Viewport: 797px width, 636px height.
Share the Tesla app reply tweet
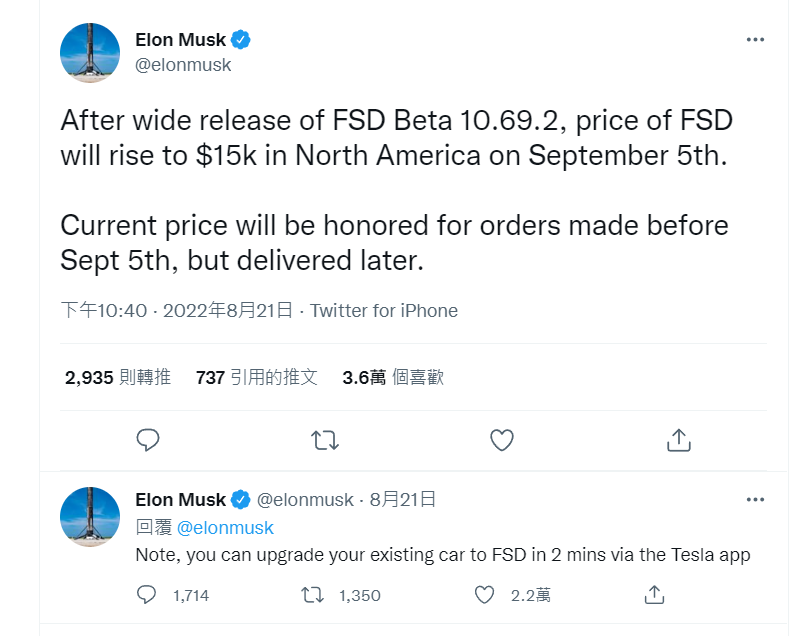pyautogui.click(x=654, y=594)
